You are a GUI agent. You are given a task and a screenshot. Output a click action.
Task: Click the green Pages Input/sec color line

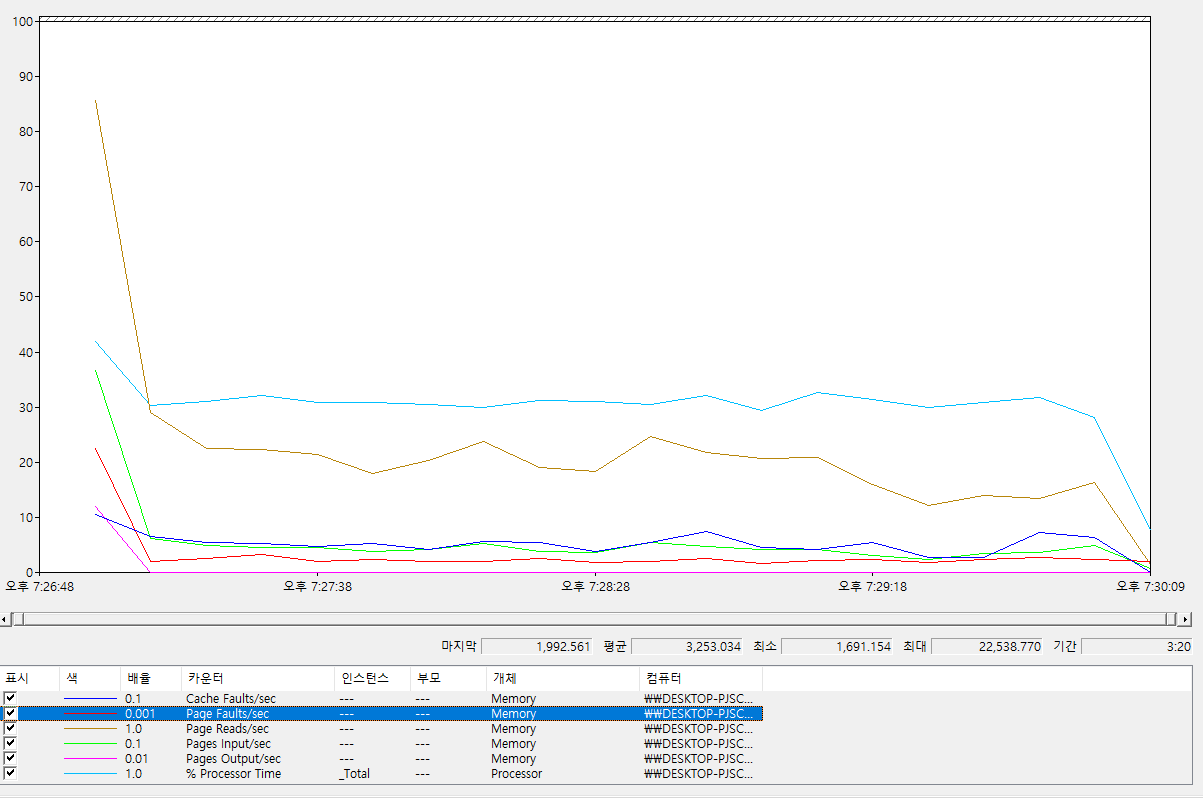coord(90,743)
